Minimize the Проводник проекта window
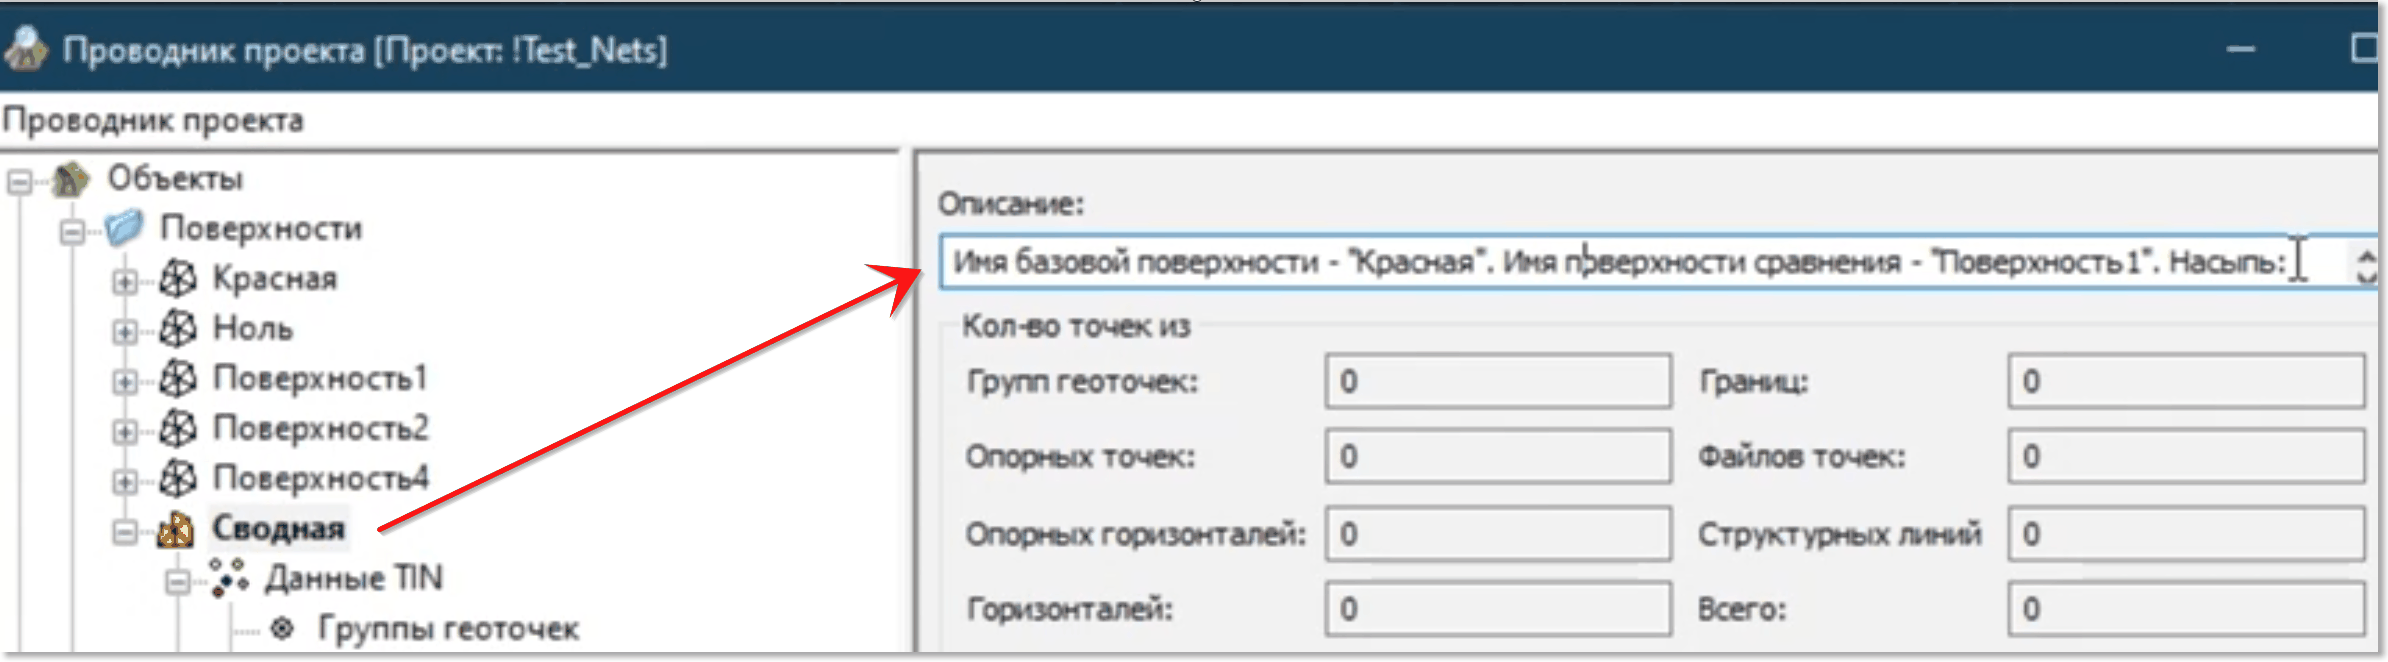 click(2241, 49)
